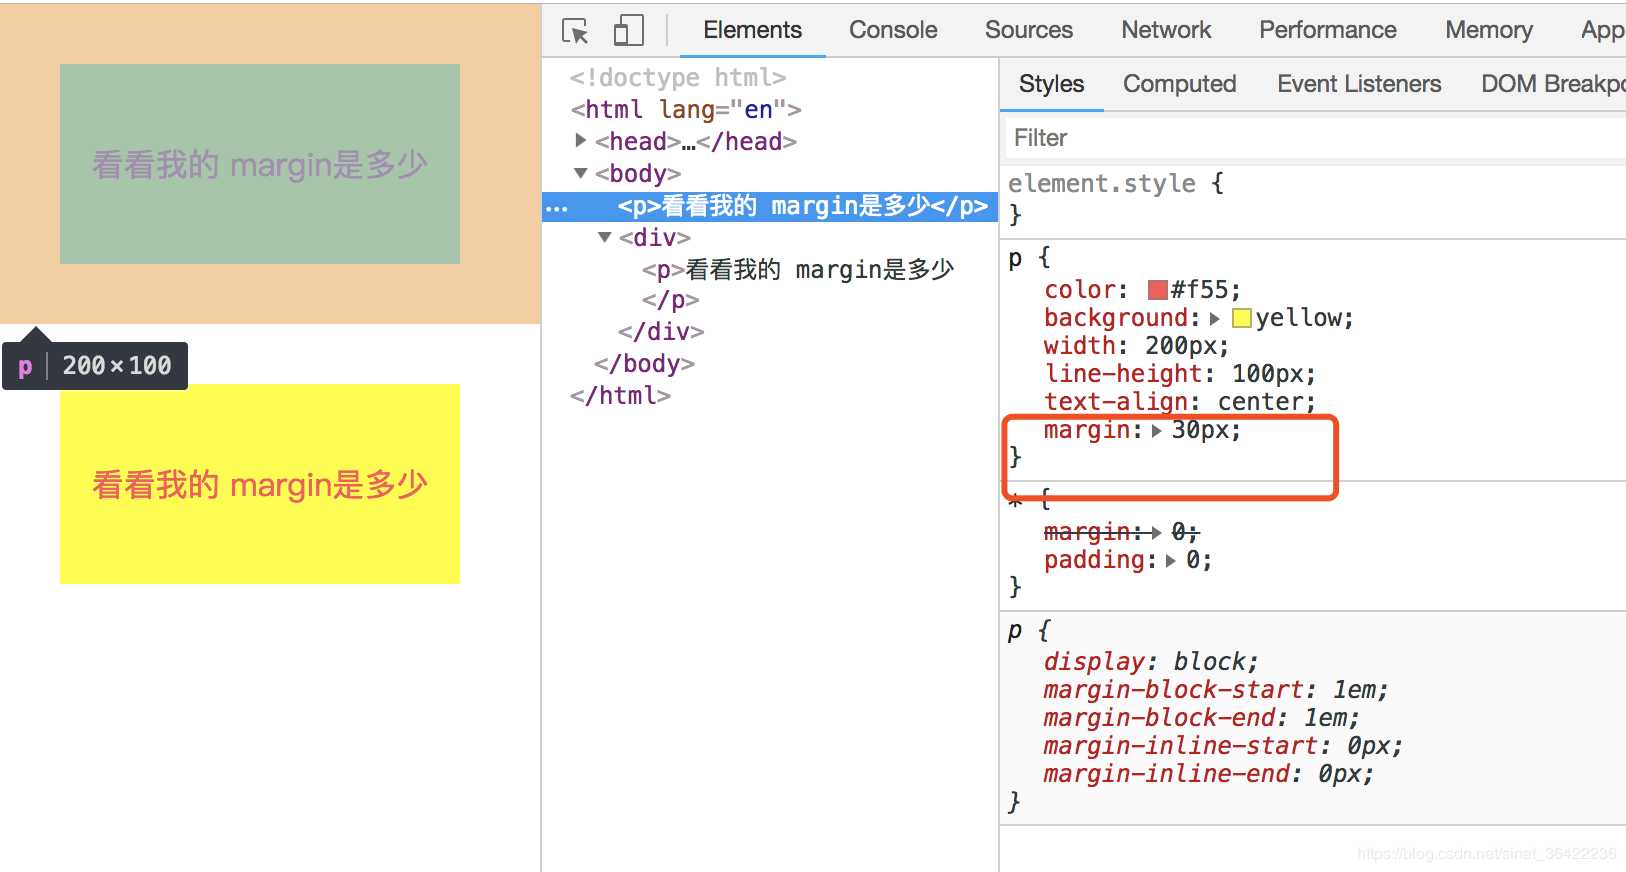Select the highlighted p element row
The width and height of the screenshot is (1626, 872).
(770, 206)
